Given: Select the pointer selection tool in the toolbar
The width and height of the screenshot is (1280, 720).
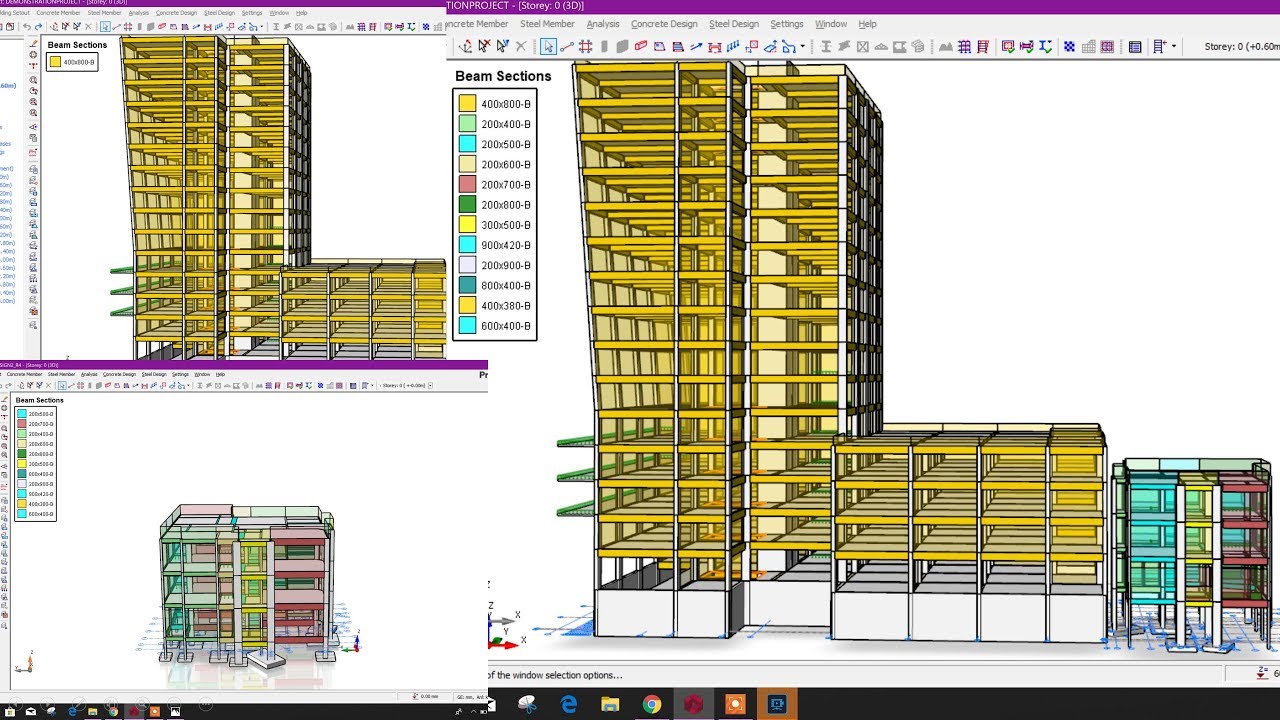Looking at the screenshot, I should click(548, 47).
